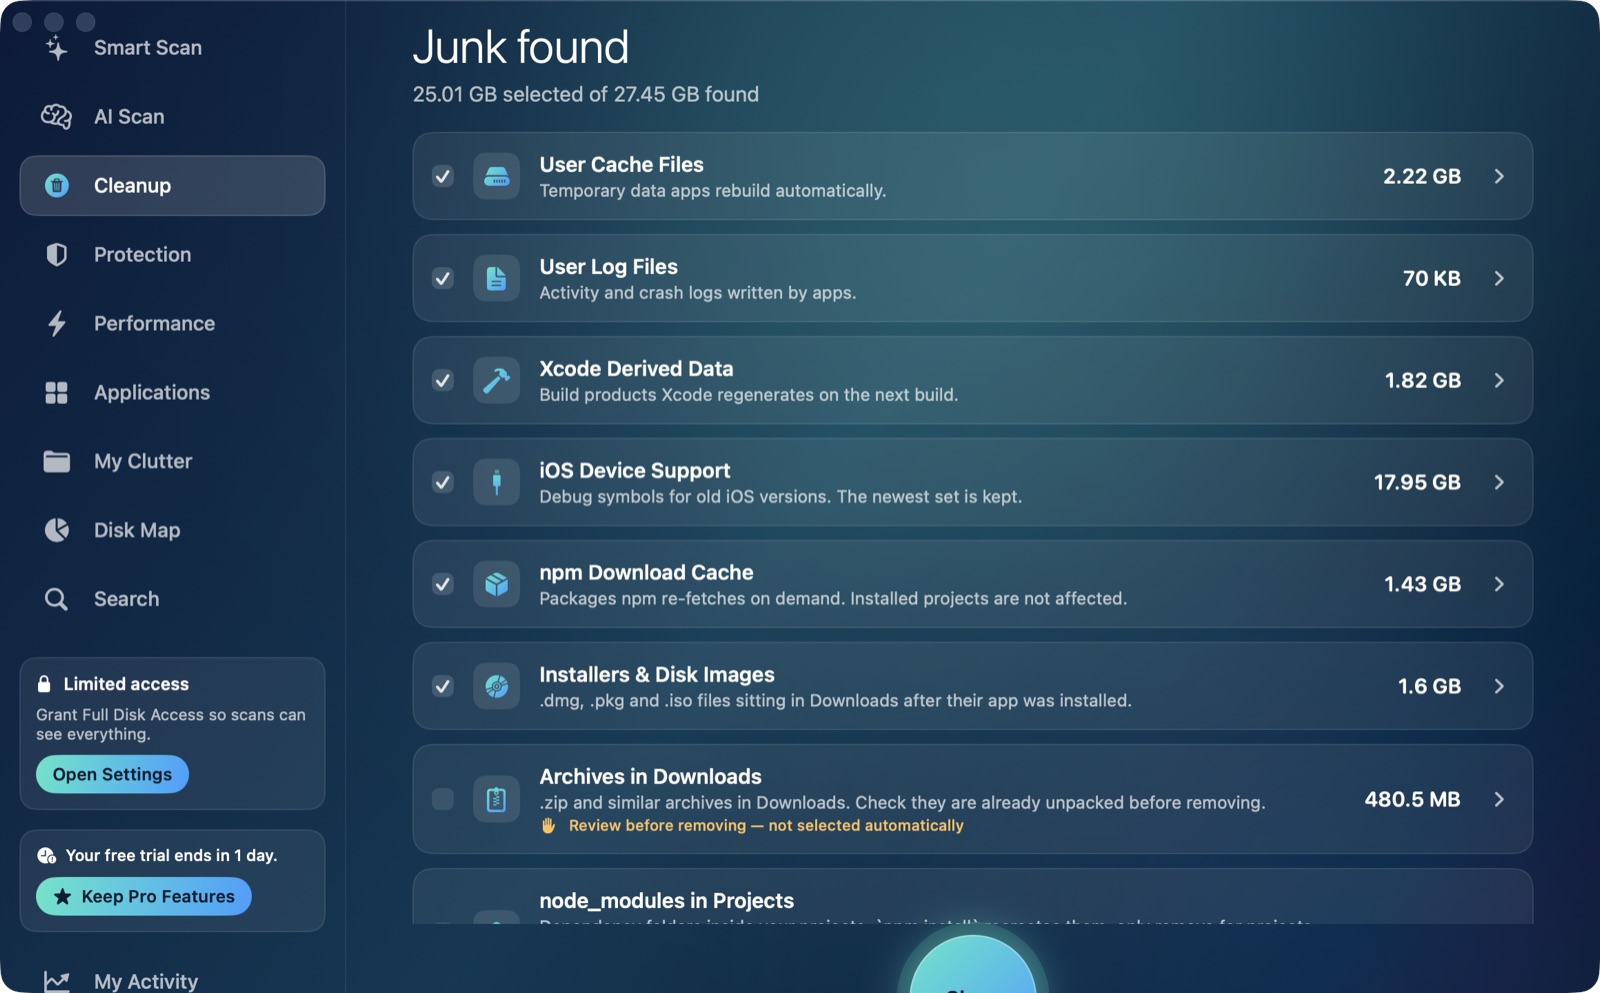The height and width of the screenshot is (993, 1600).
Task: Check the Archives in Downloads checkbox
Action: [x=443, y=800]
